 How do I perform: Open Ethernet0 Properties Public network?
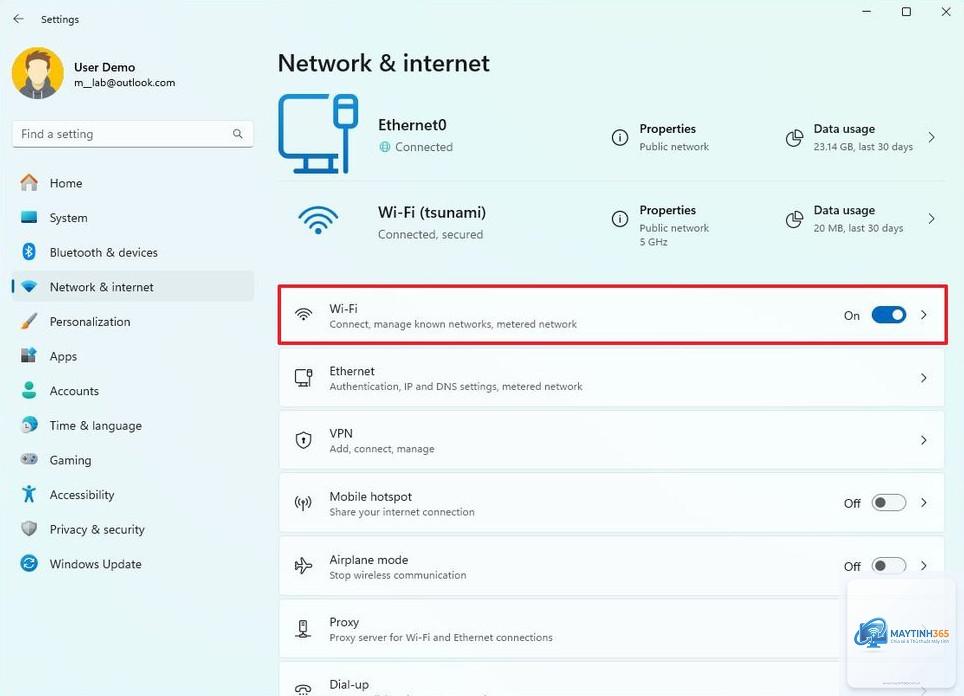tap(660, 137)
